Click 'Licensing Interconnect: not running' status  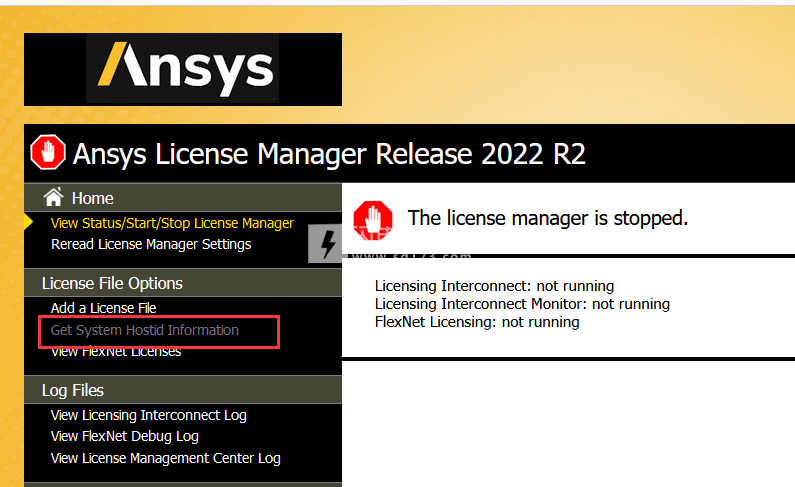click(494, 286)
